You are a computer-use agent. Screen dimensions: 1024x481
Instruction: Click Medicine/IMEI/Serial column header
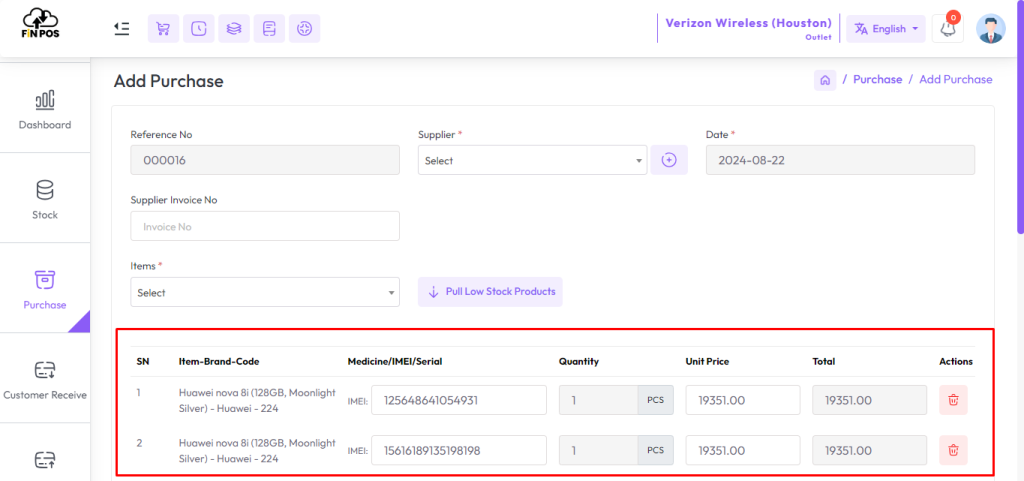pos(395,362)
